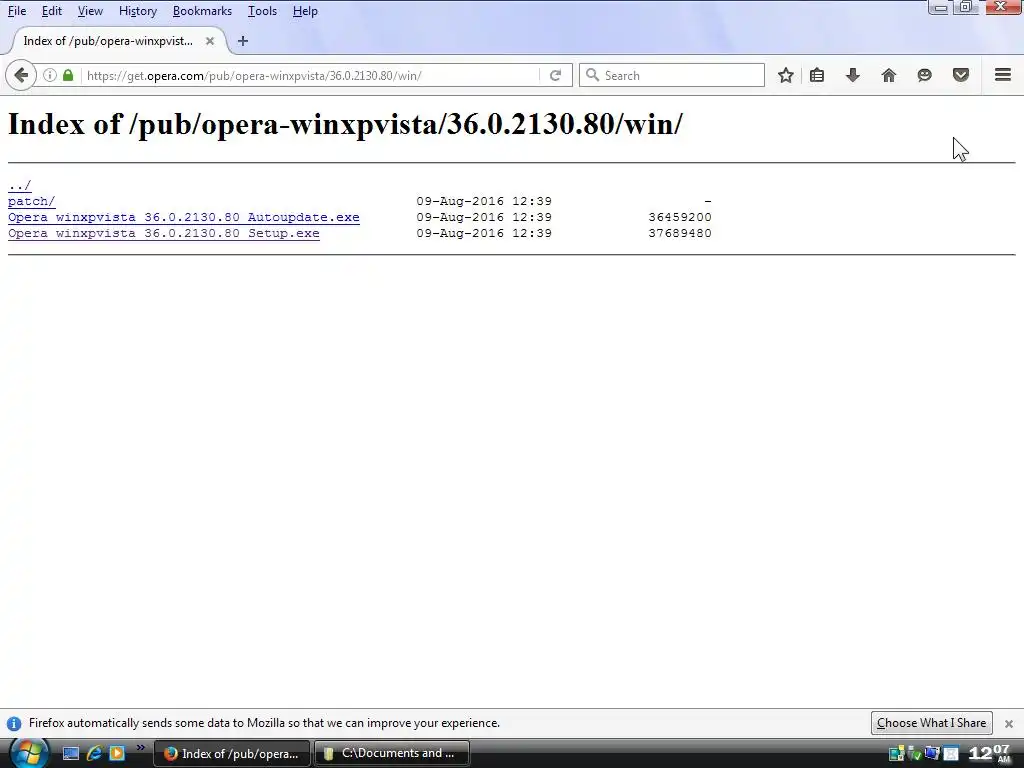Image resolution: width=1024 pixels, height=768 pixels.
Task: Click the file size value 37689480
Action: click(680, 233)
